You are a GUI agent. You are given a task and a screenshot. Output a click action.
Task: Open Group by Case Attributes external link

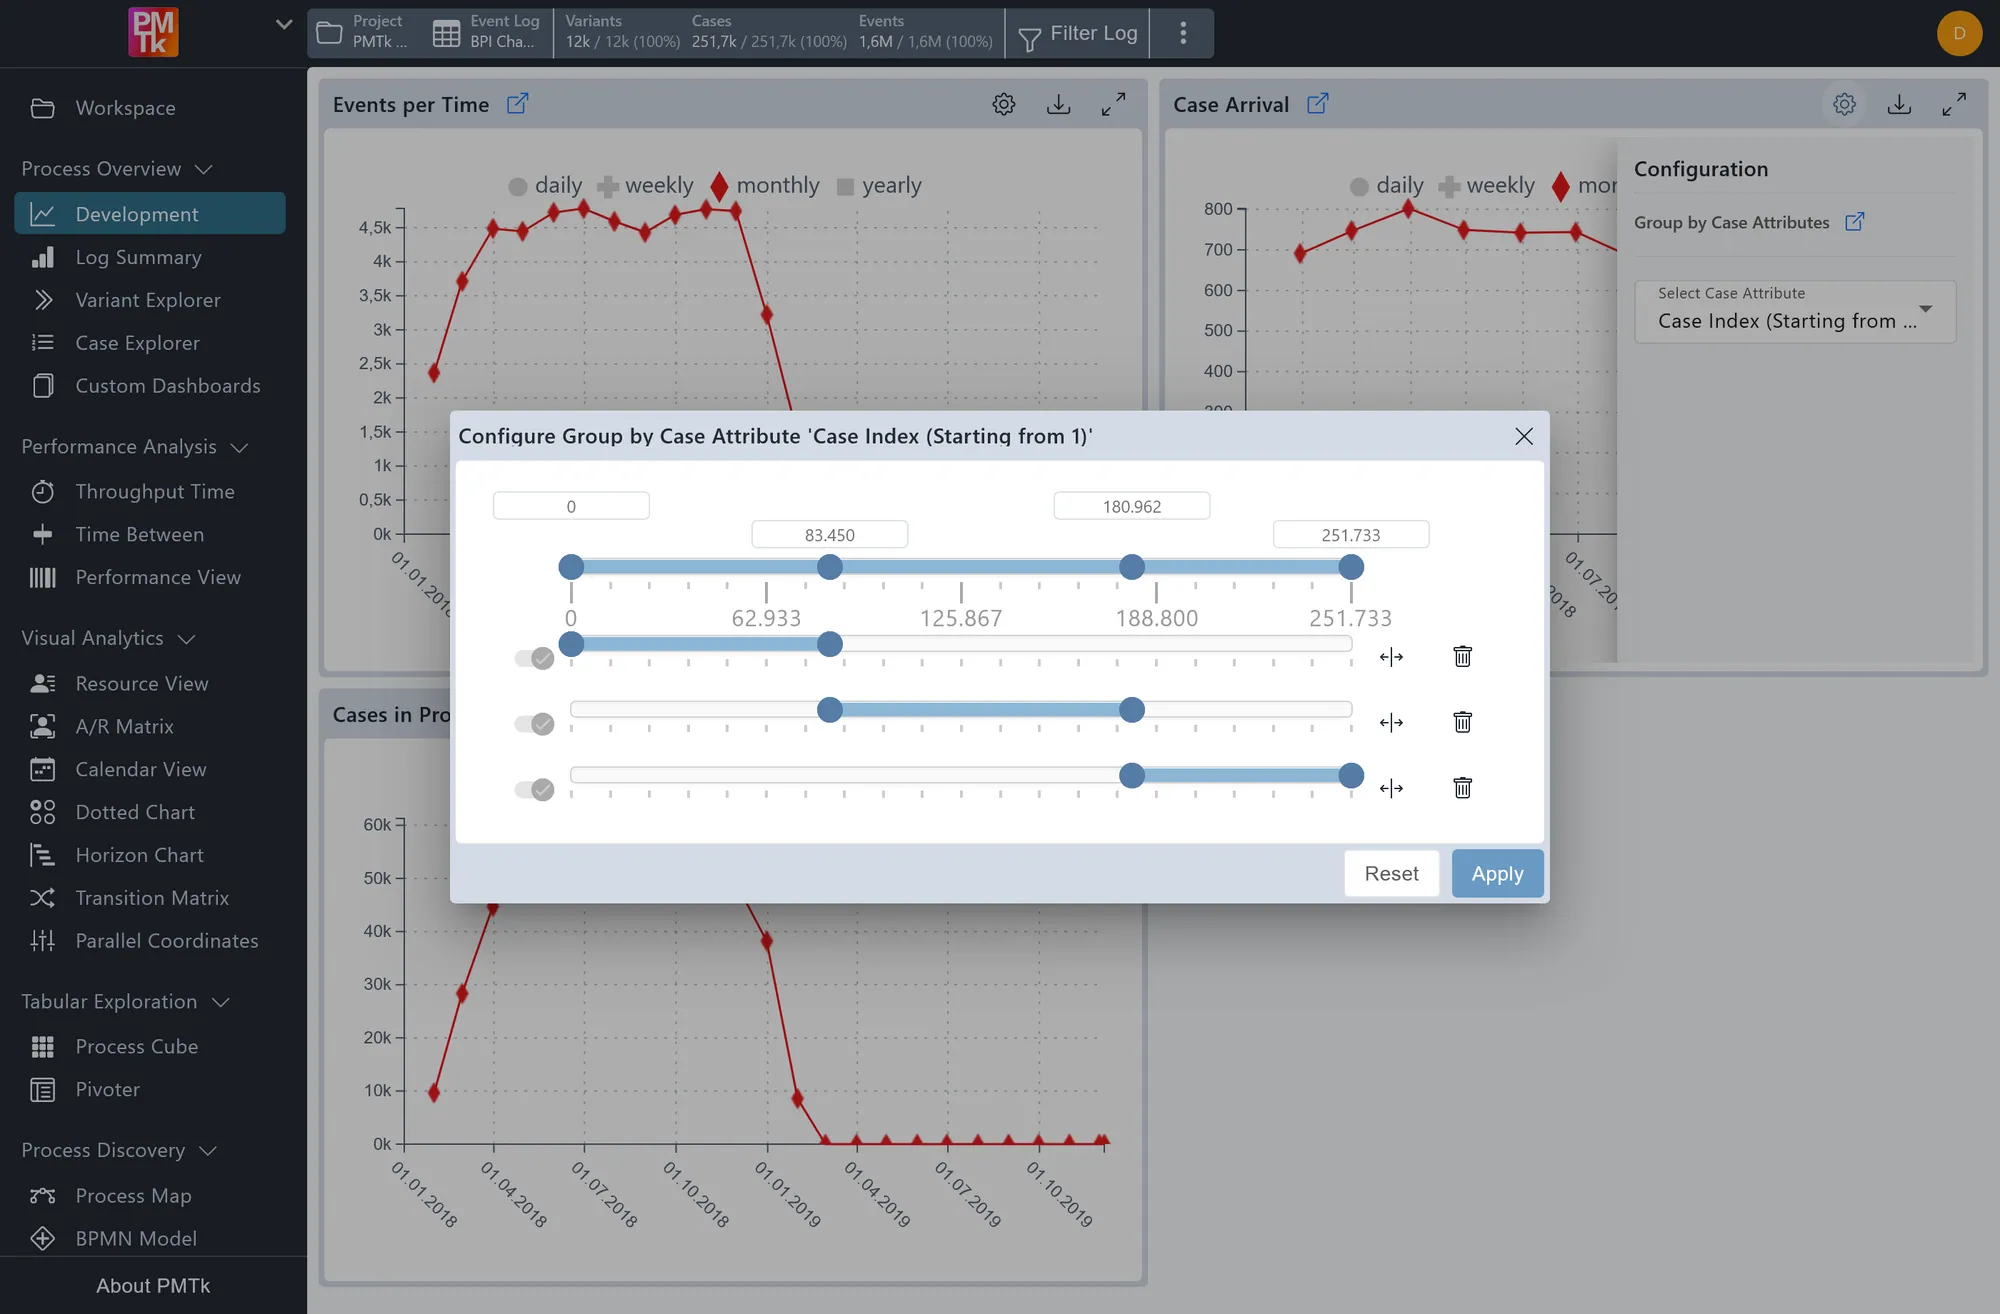tap(1855, 221)
